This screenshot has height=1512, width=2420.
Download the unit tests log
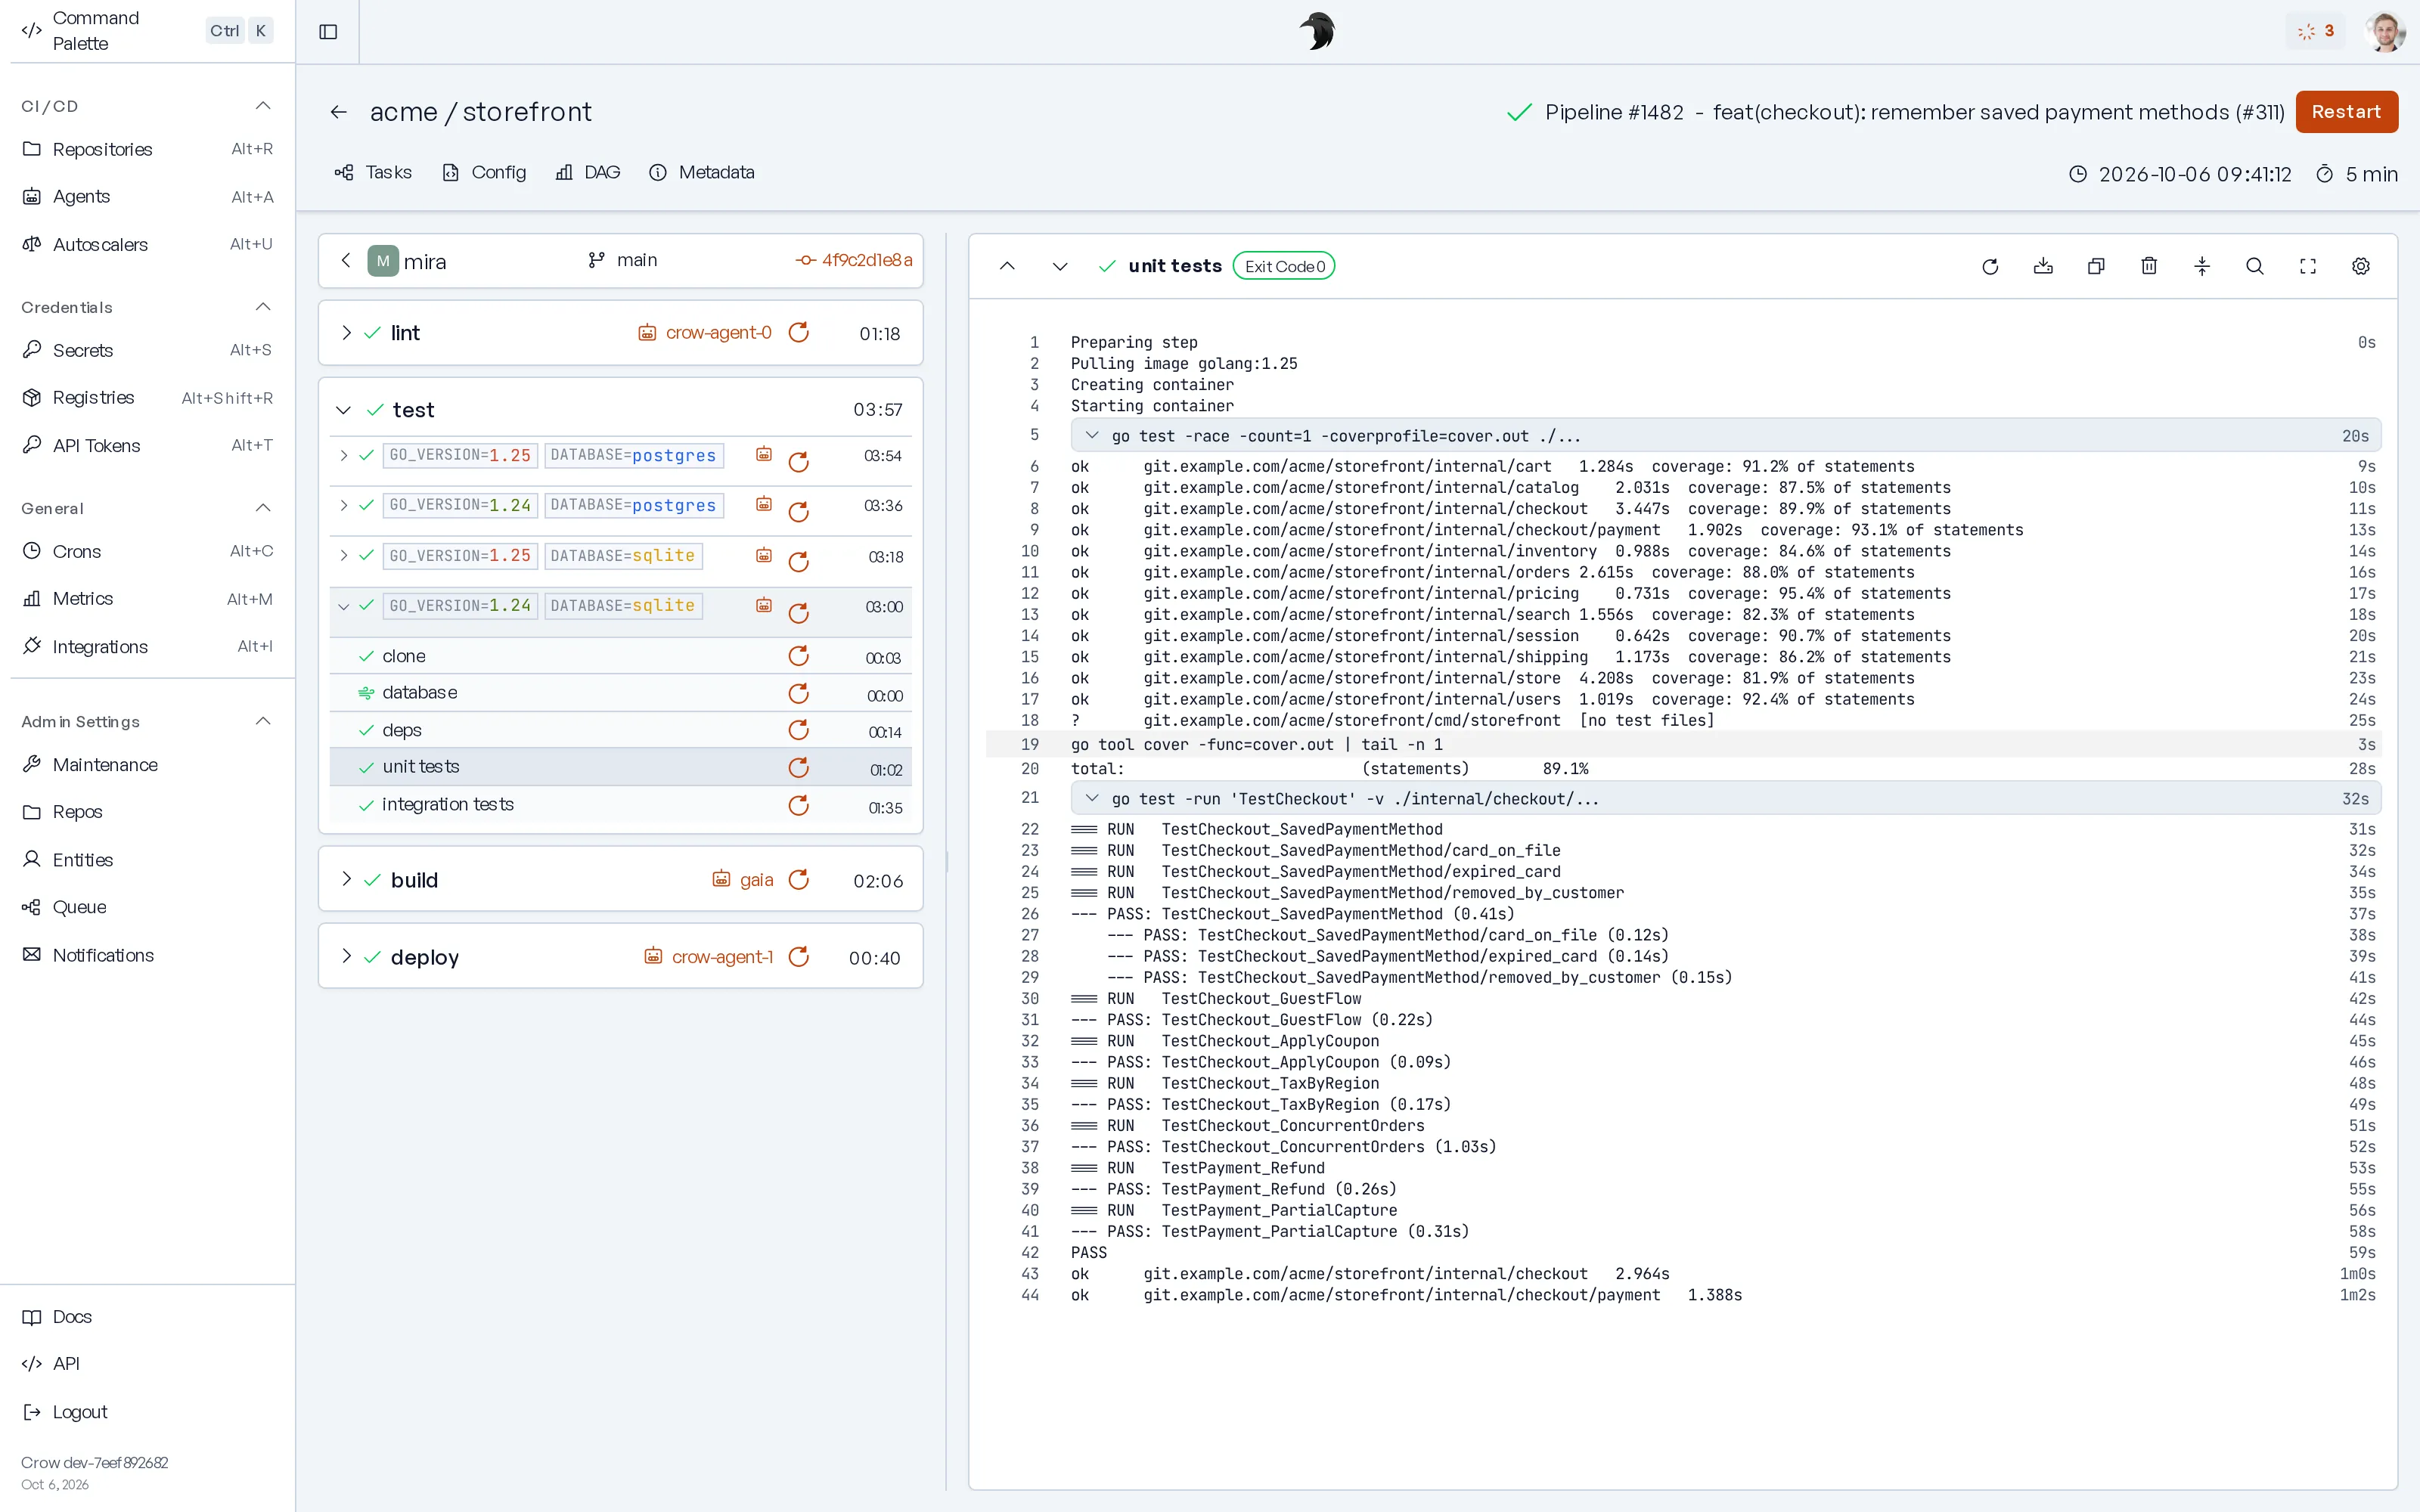[2043, 266]
